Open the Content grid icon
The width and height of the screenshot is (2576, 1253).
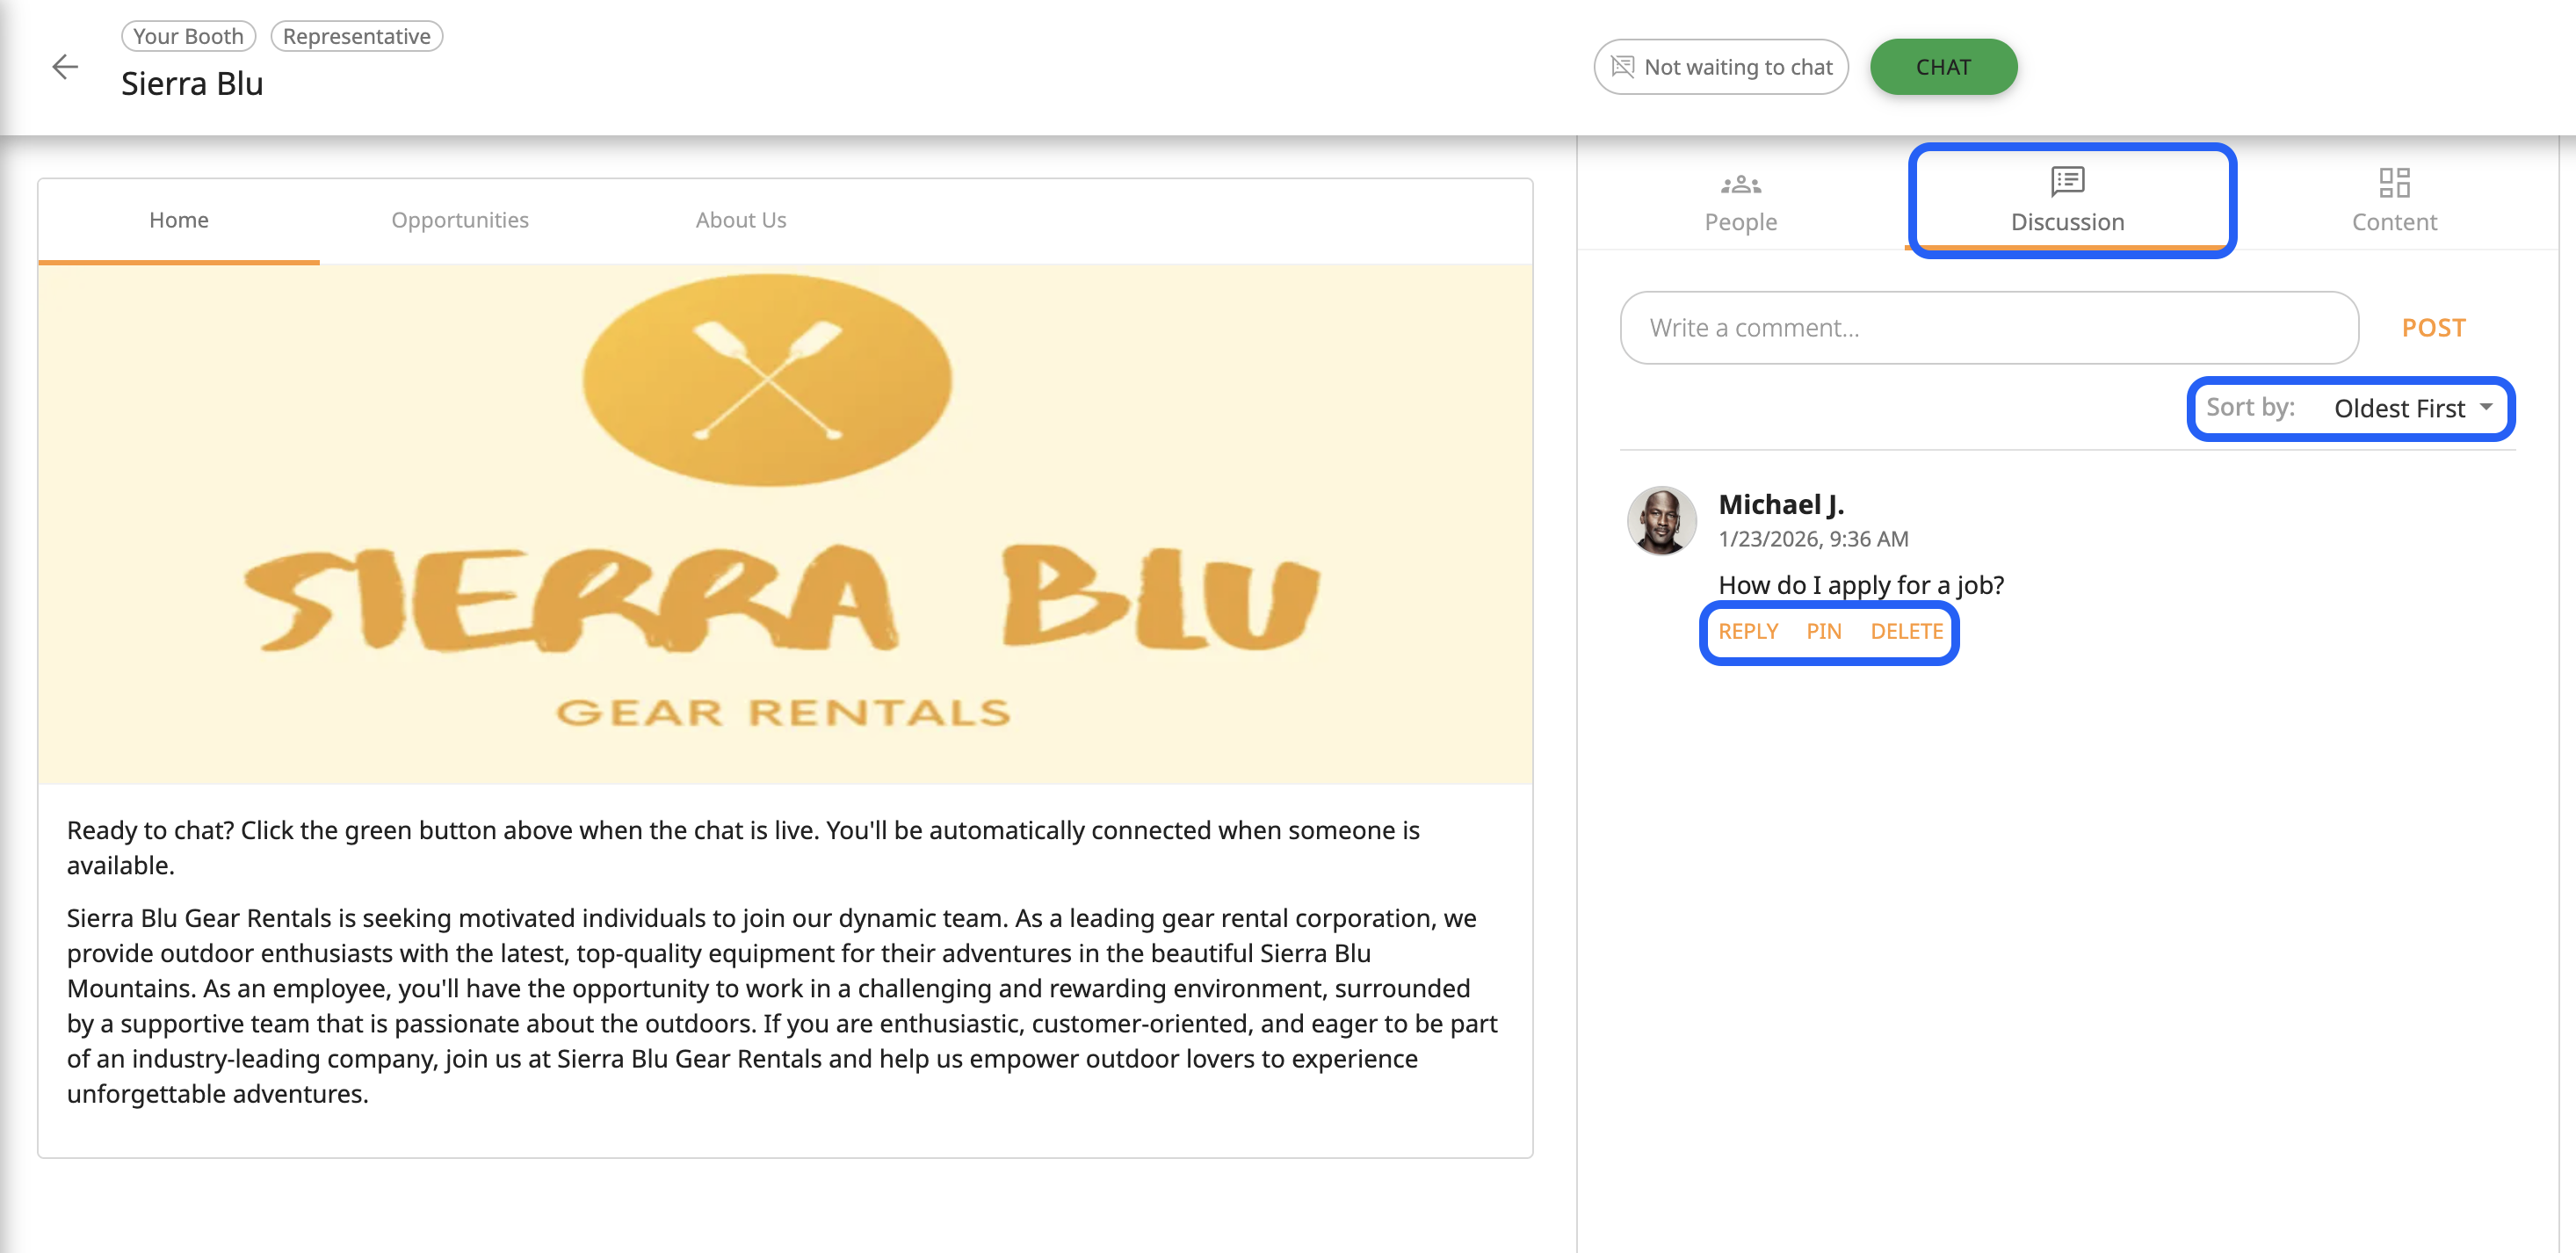click(2394, 183)
